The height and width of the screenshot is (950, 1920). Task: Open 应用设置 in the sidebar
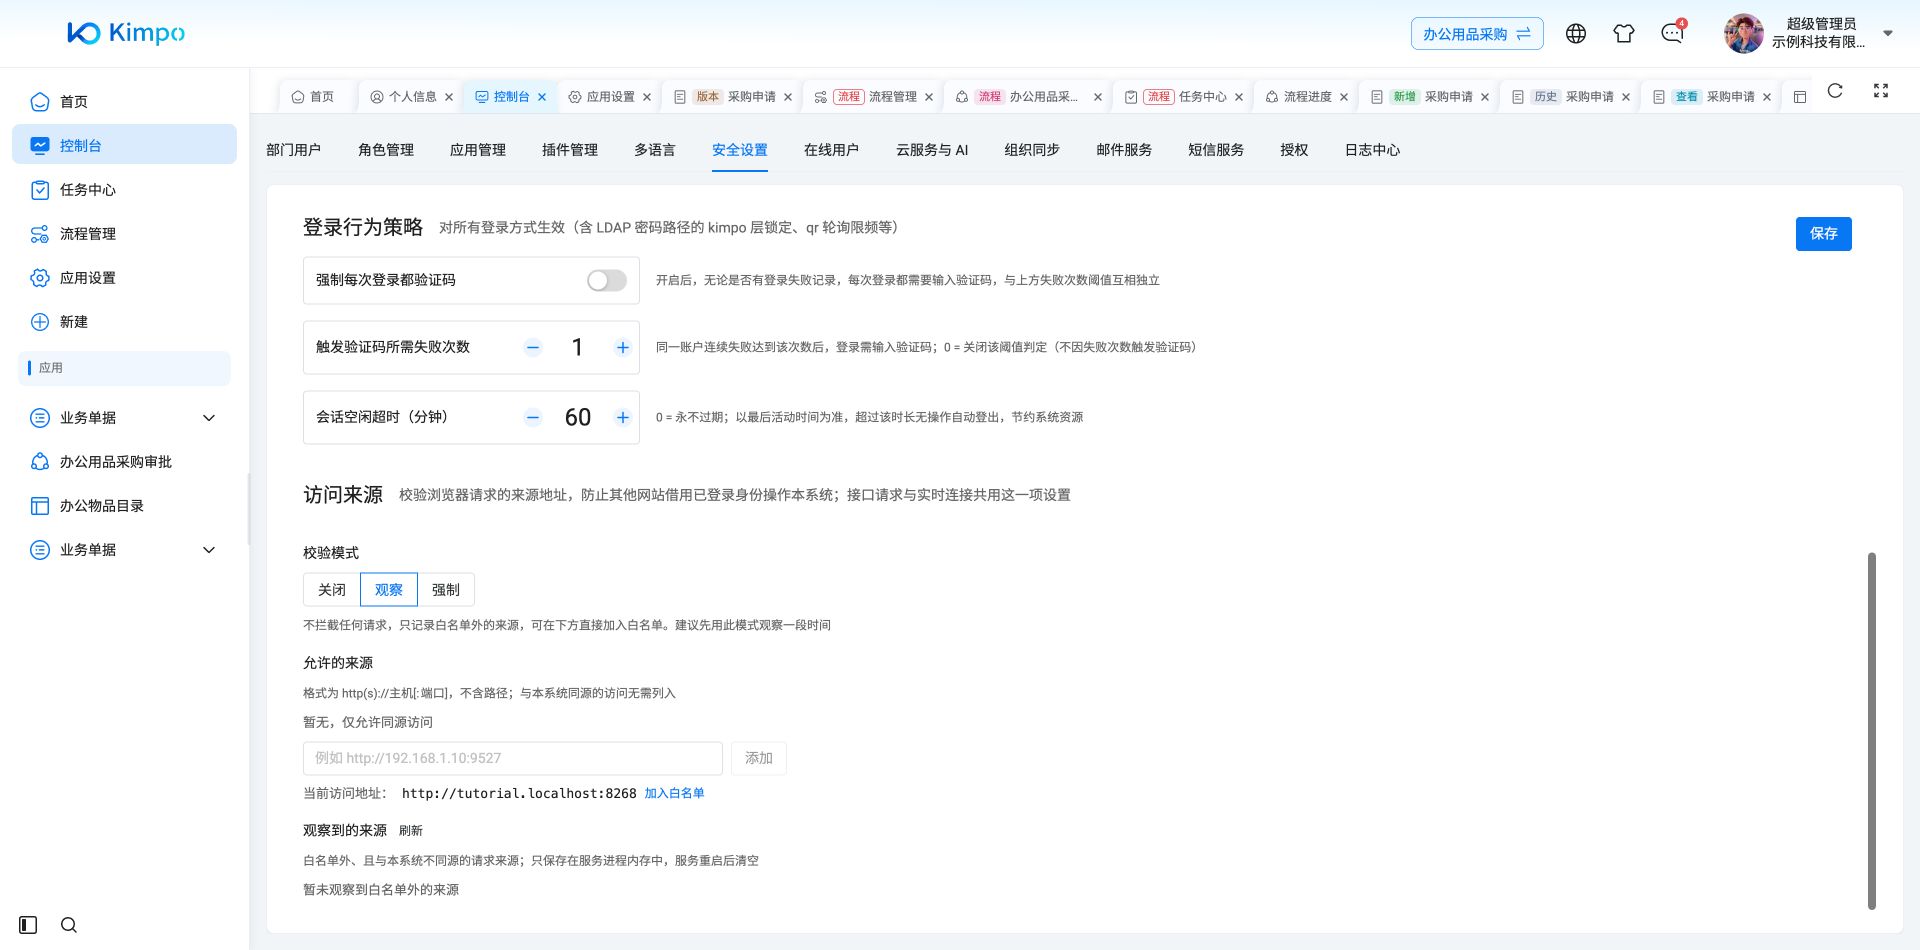point(124,278)
